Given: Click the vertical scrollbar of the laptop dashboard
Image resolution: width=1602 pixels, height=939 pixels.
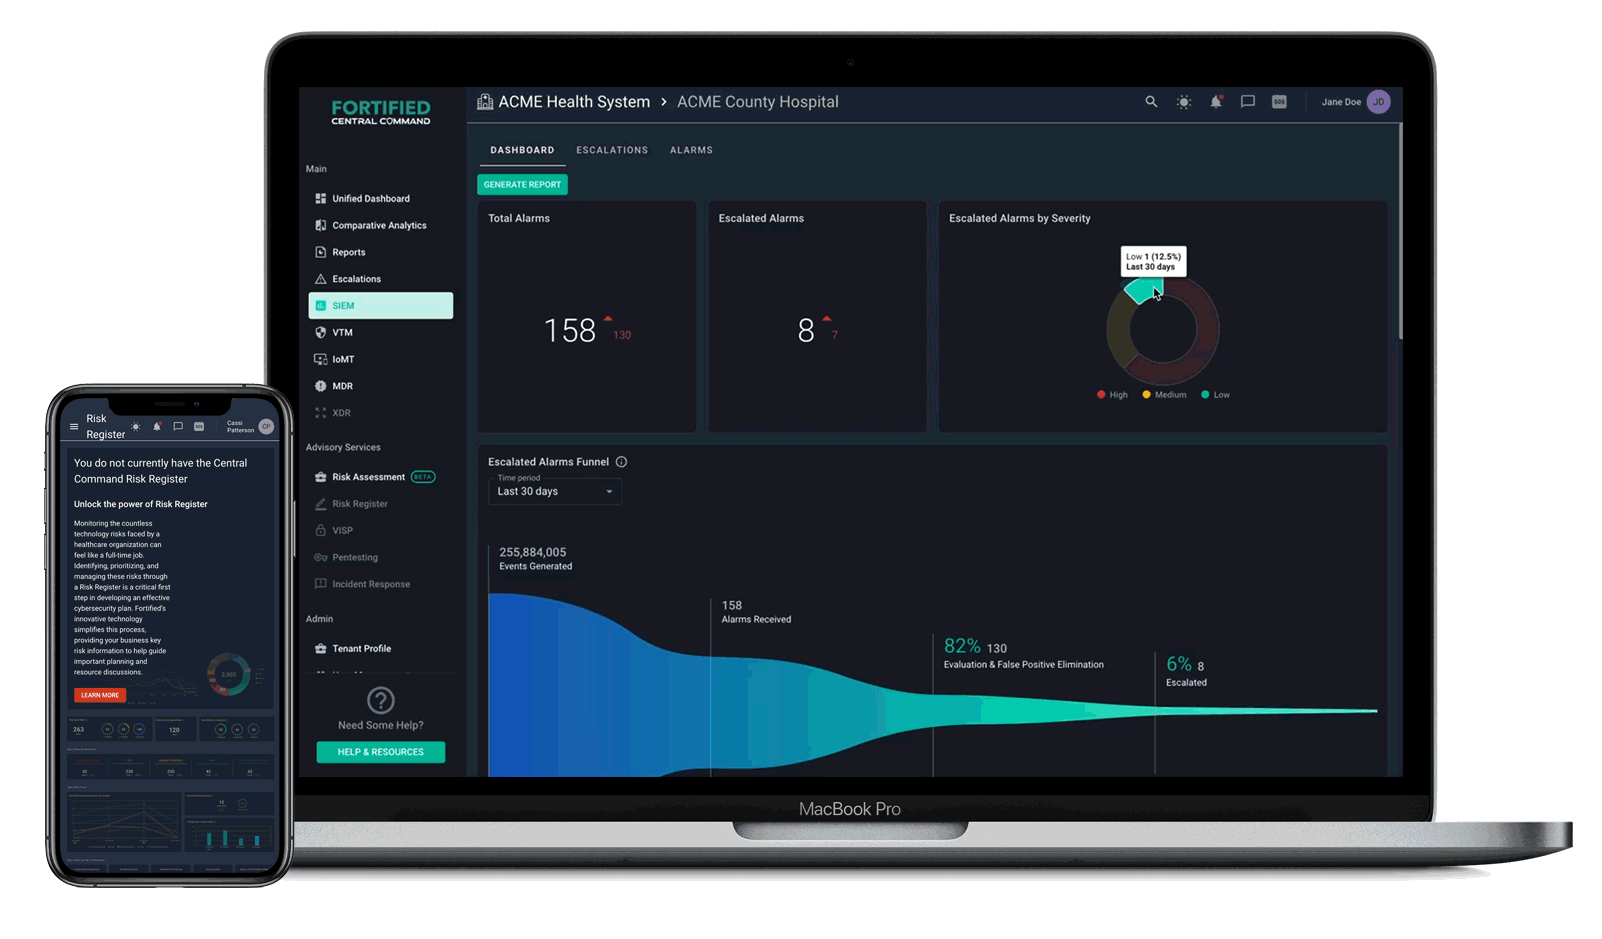Looking at the screenshot, I should click(1400, 232).
